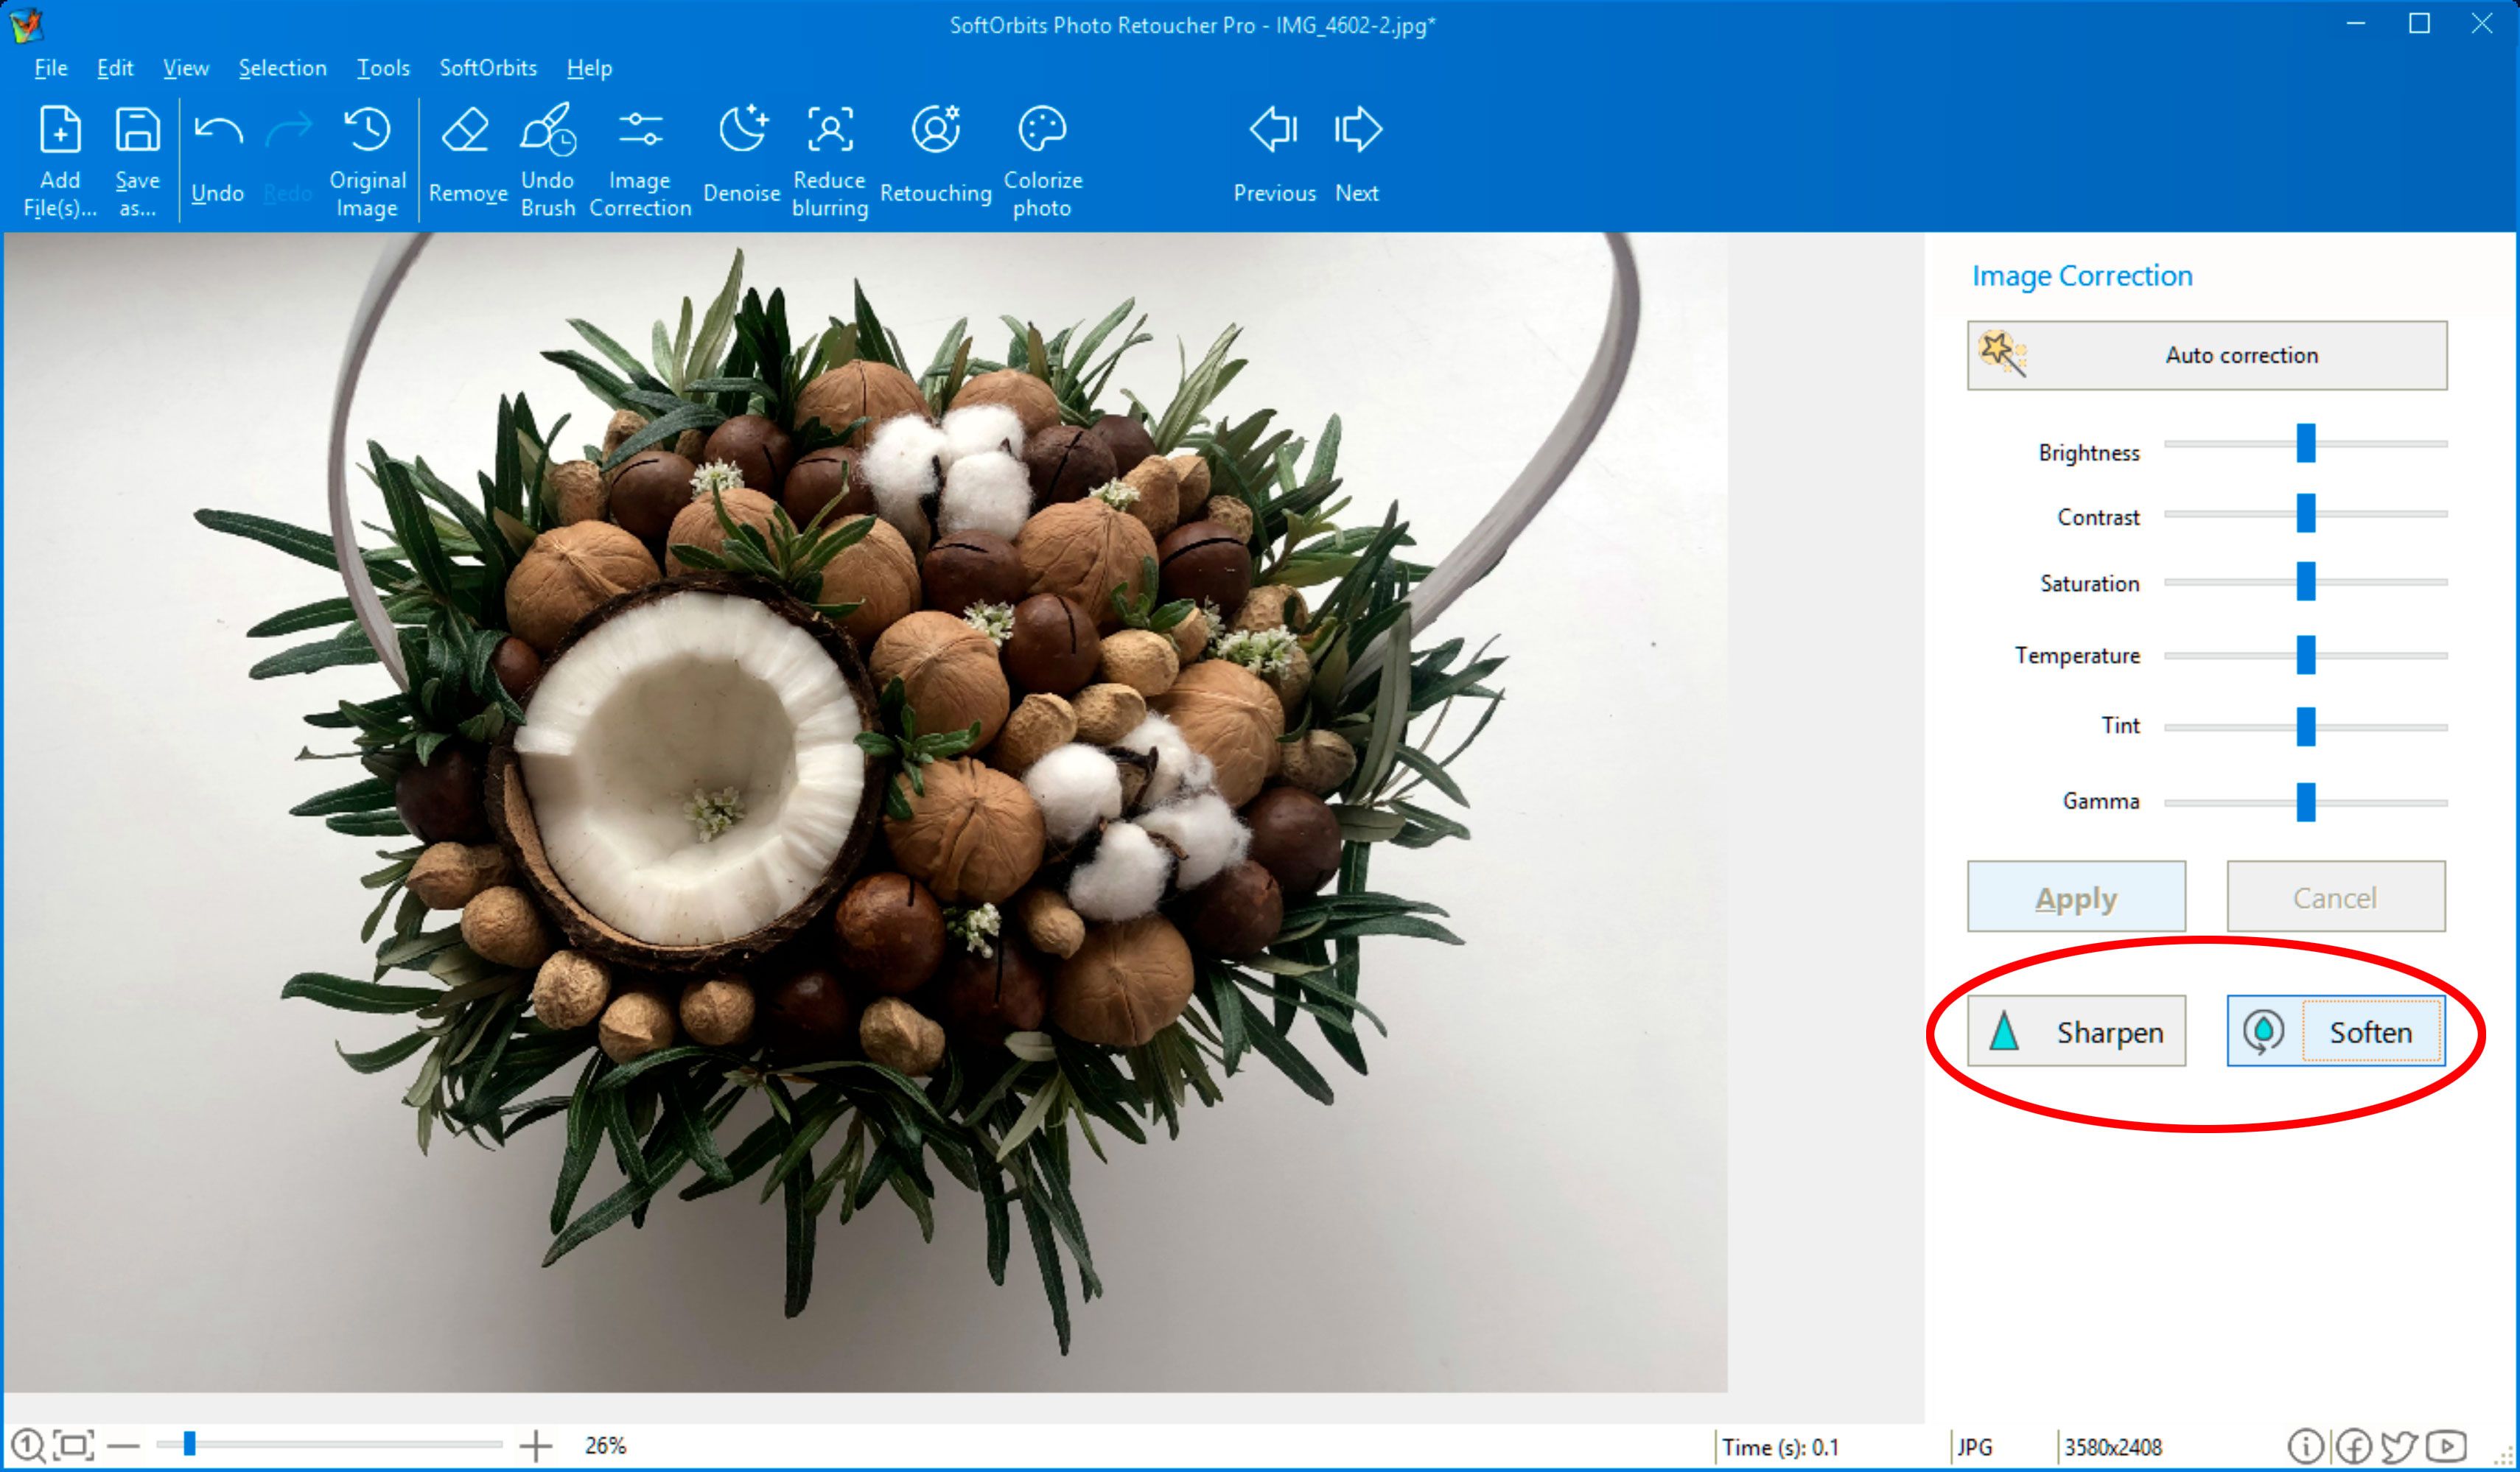This screenshot has width=2520, height=1472.
Task: Select the Reduce Blurring tool
Action: coord(829,158)
